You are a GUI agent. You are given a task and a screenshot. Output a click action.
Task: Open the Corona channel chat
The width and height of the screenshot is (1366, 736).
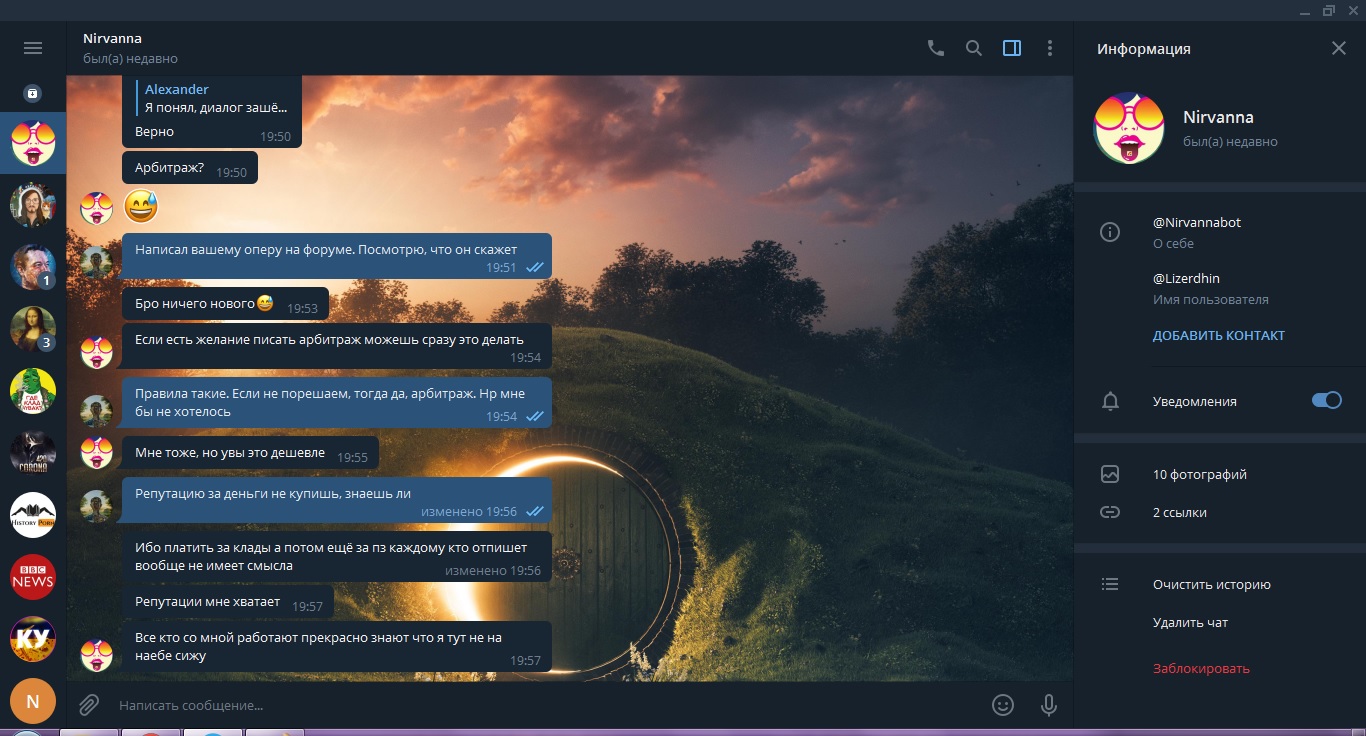point(33,453)
